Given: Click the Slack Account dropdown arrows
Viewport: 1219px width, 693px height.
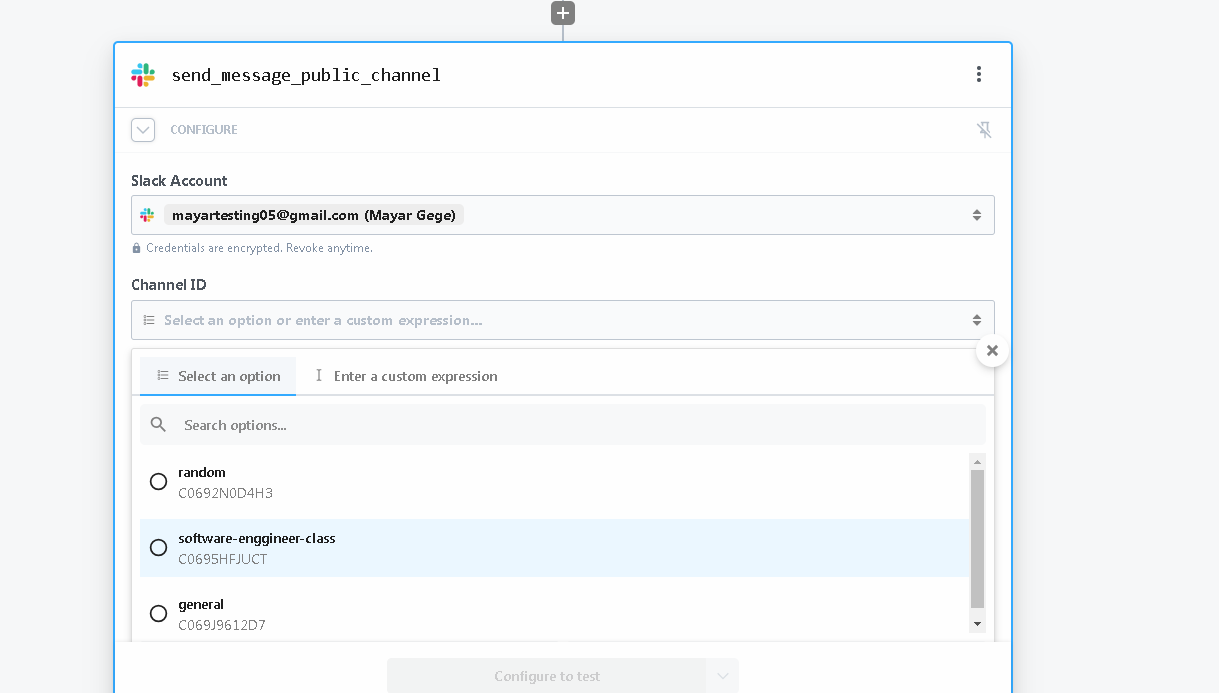Looking at the screenshot, I should tap(977, 215).
